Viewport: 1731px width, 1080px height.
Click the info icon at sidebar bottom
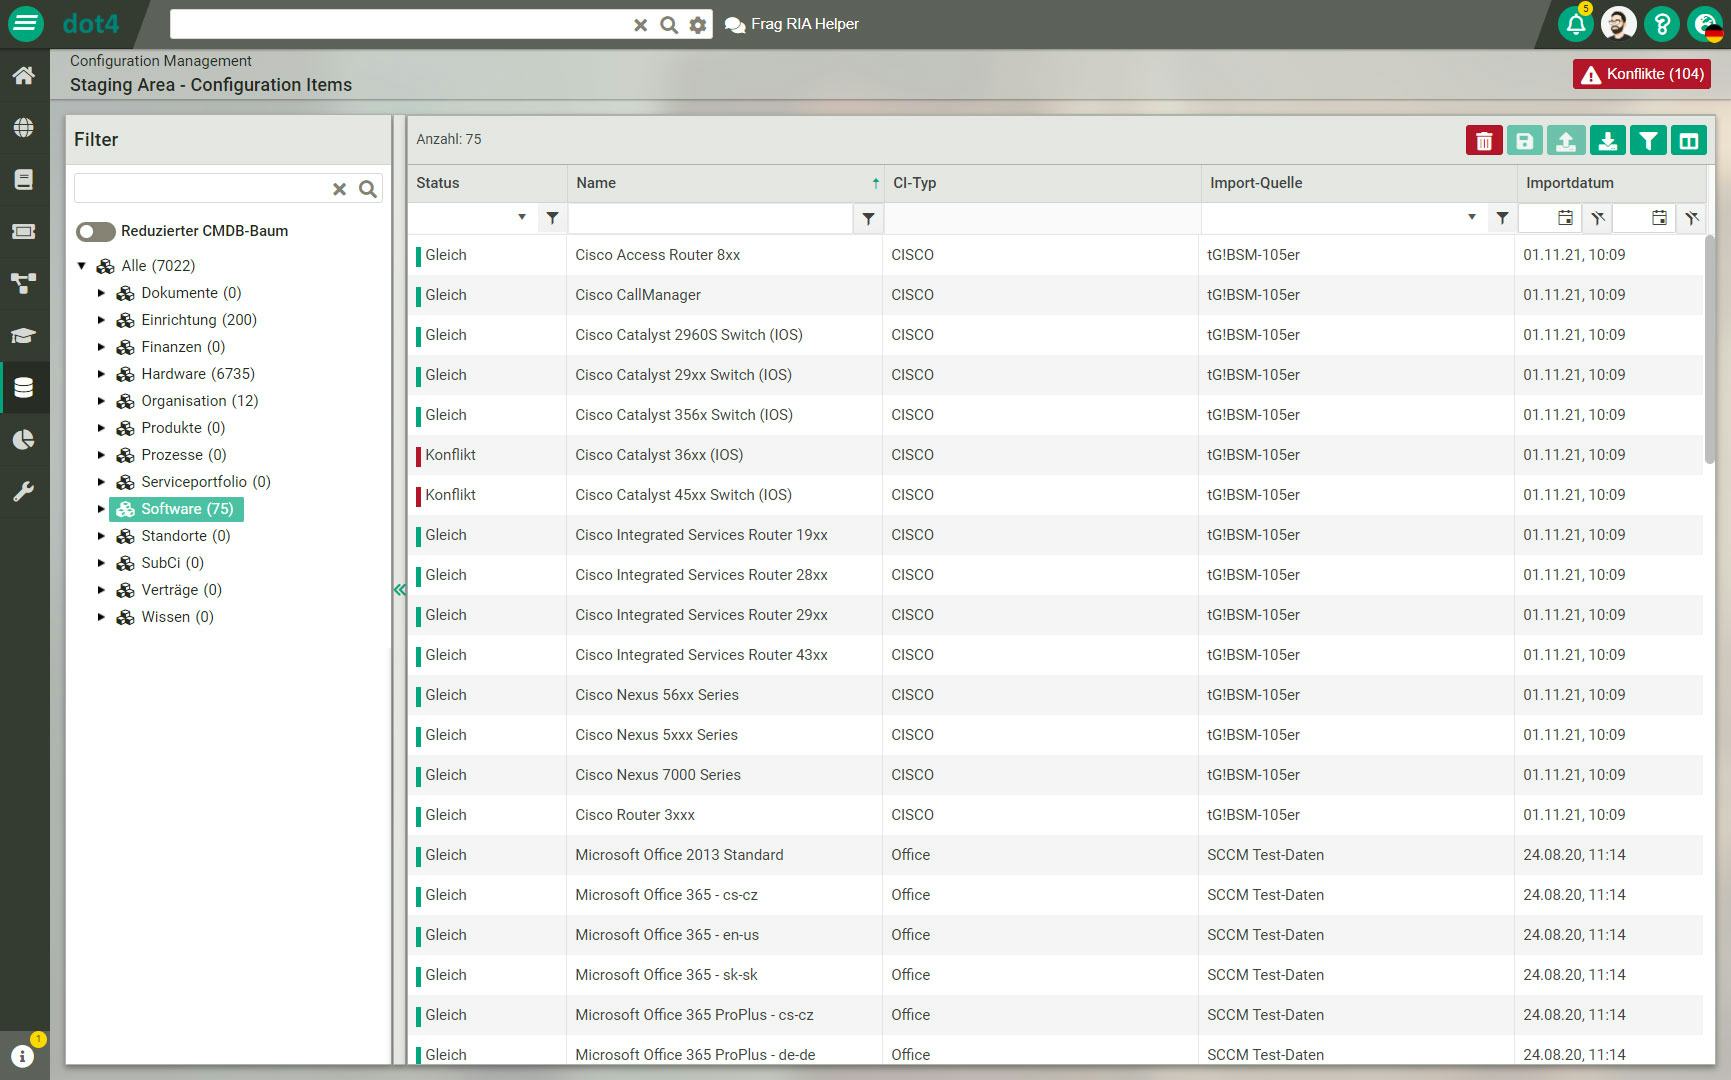[x=22, y=1056]
